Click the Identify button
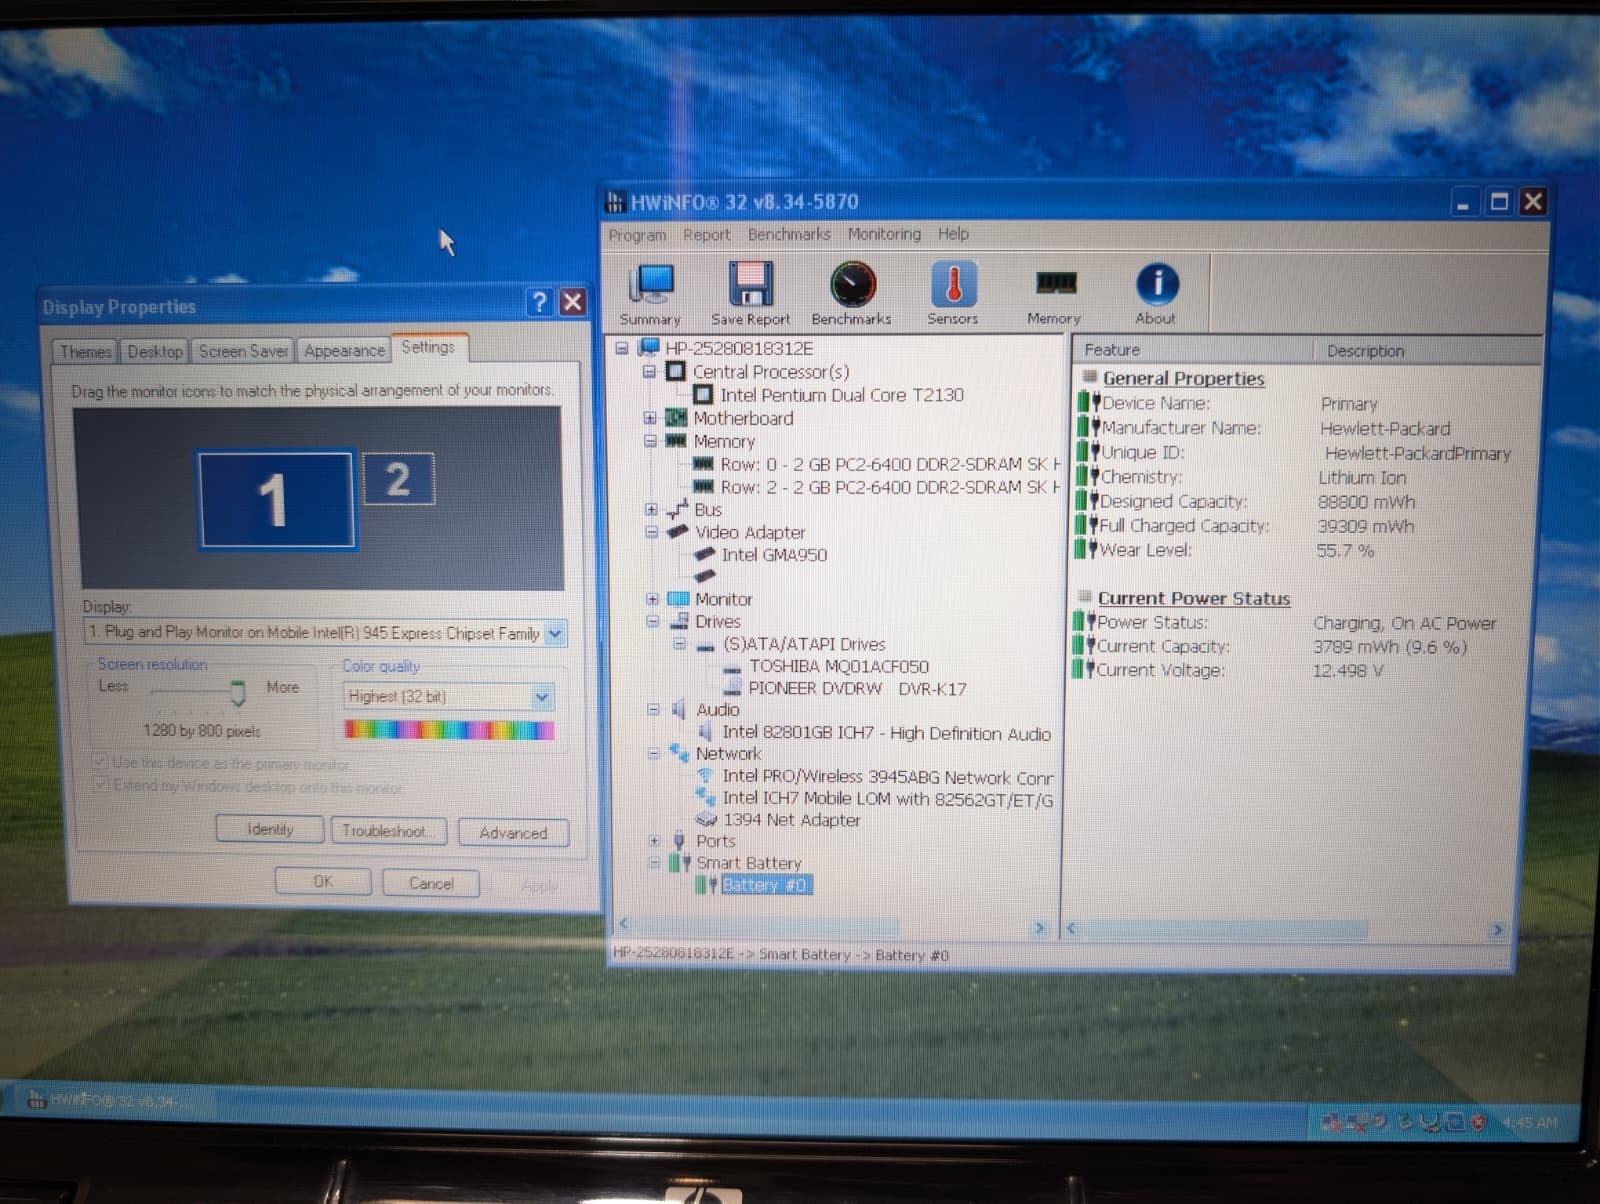The width and height of the screenshot is (1600, 1204). pos(270,830)
